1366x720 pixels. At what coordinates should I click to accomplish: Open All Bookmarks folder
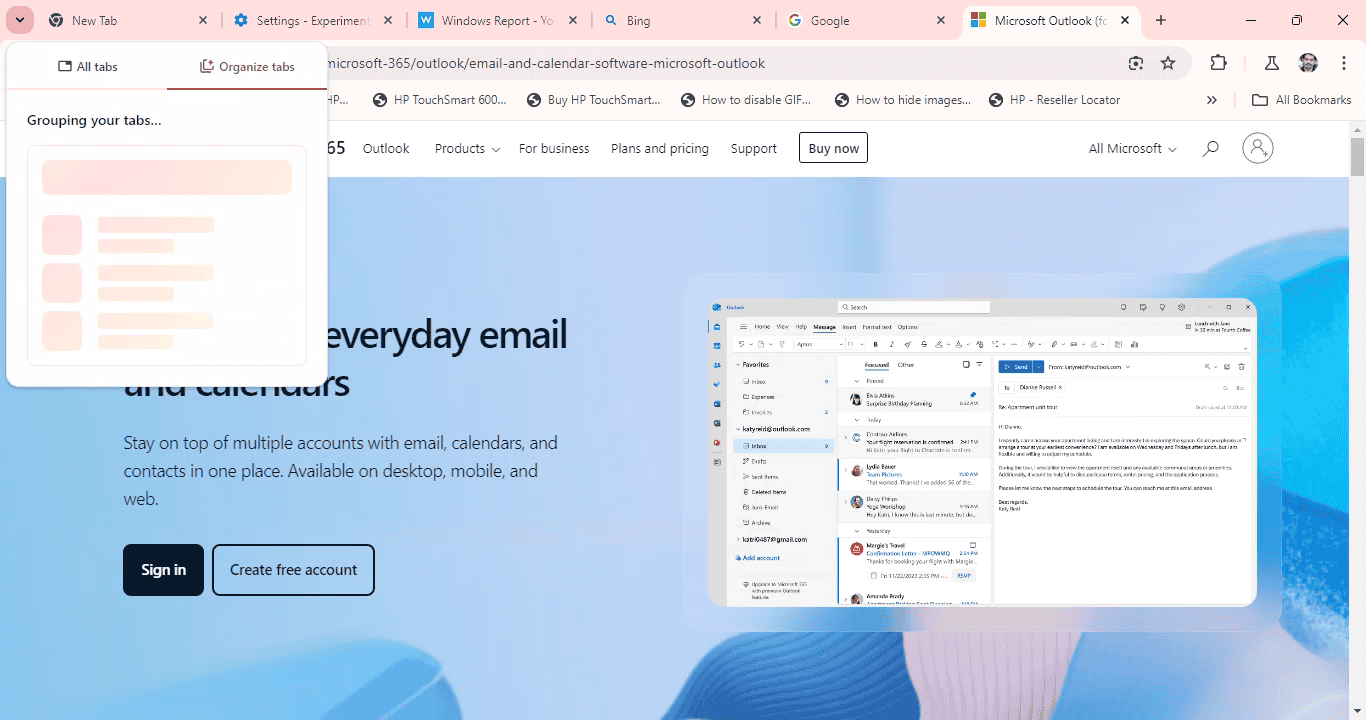(x=1302, y=100)
